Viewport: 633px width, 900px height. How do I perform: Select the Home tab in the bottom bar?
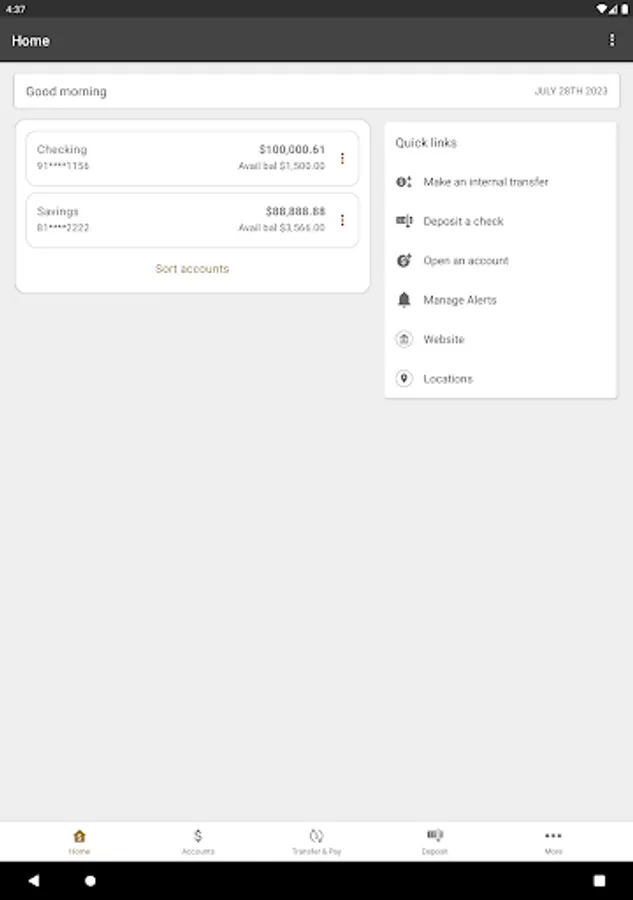79,841
